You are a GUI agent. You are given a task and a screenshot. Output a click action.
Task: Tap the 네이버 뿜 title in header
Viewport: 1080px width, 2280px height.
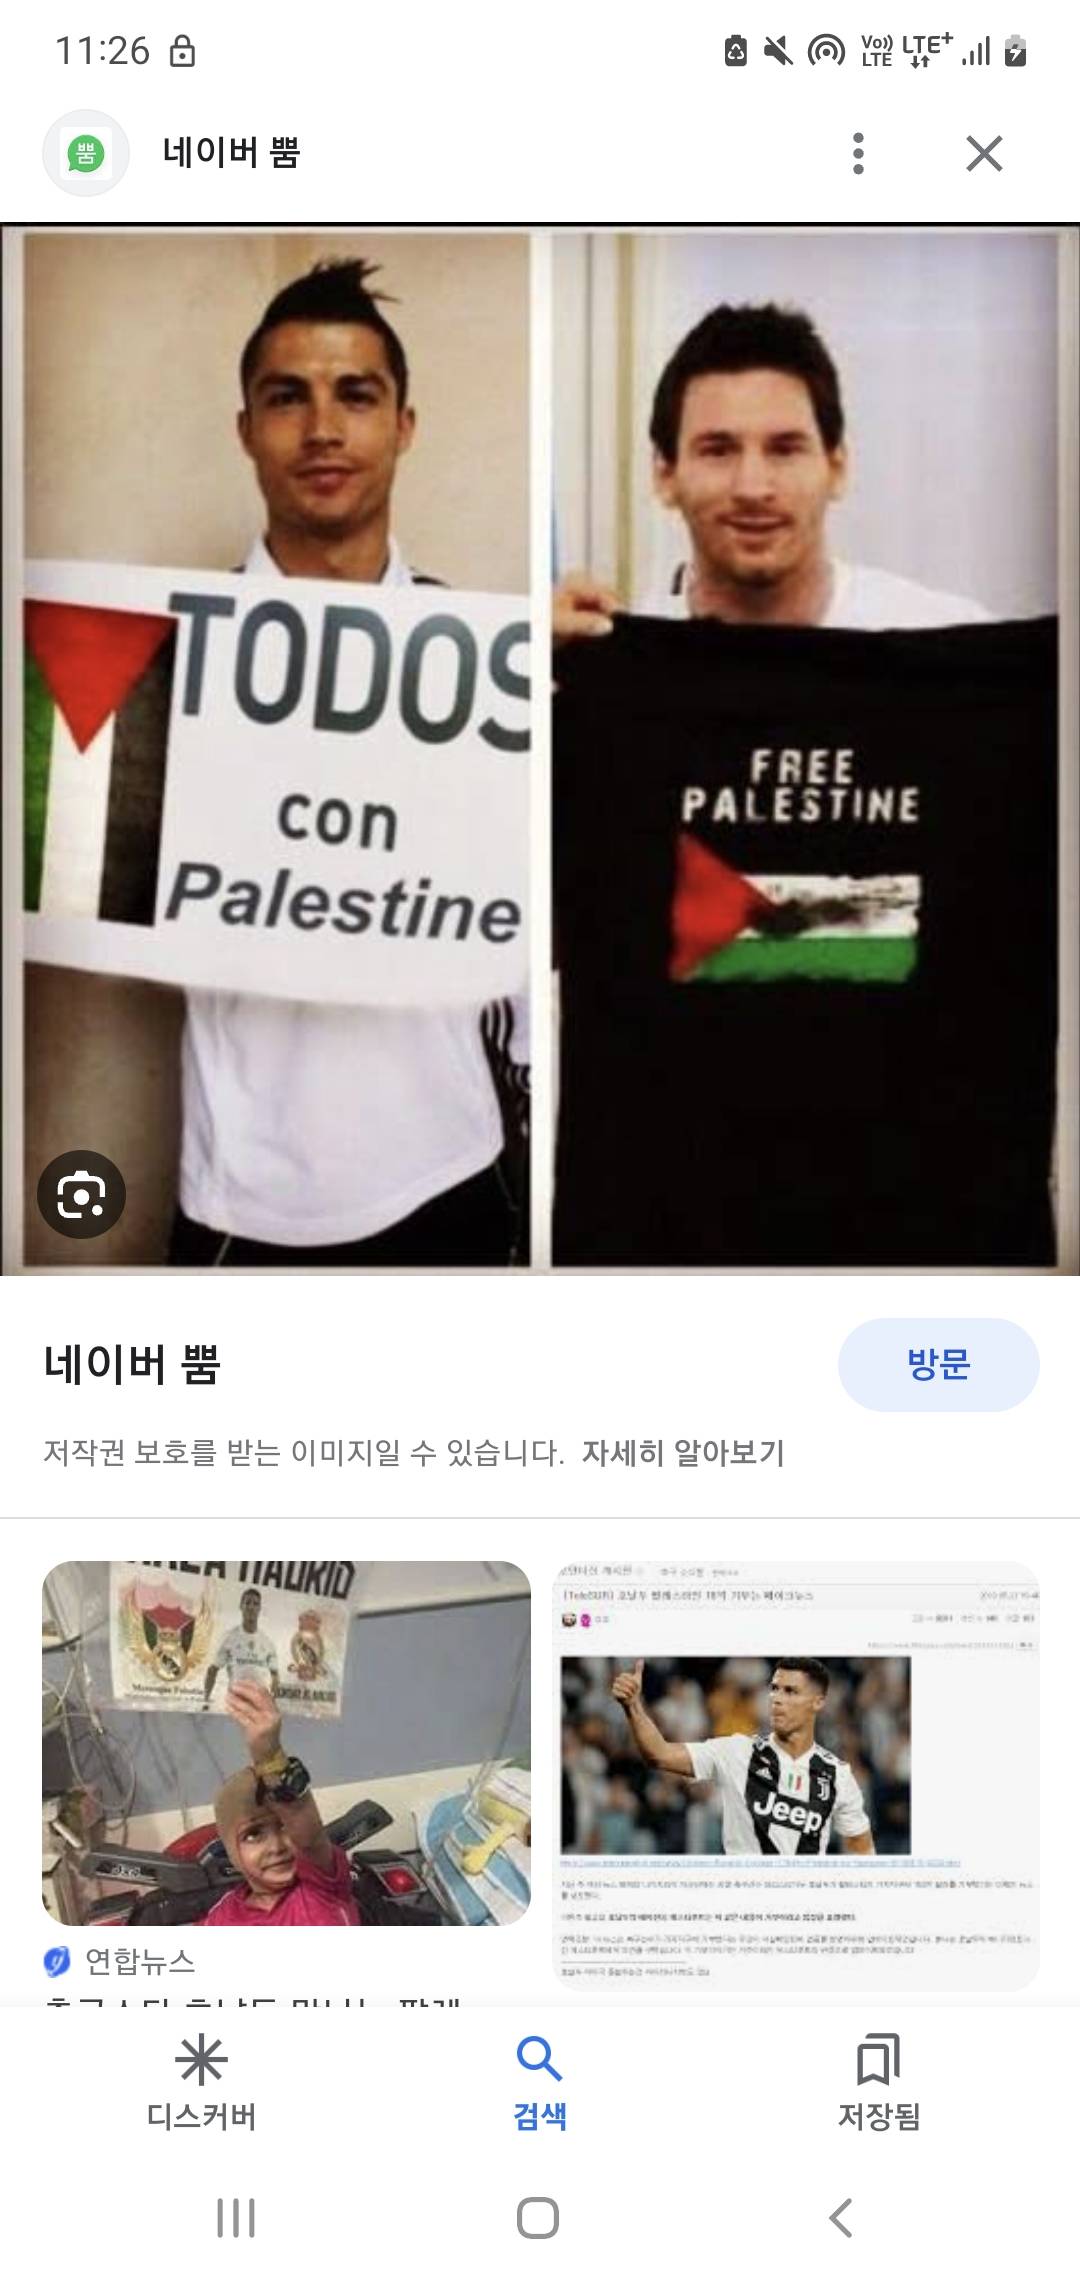231,153
